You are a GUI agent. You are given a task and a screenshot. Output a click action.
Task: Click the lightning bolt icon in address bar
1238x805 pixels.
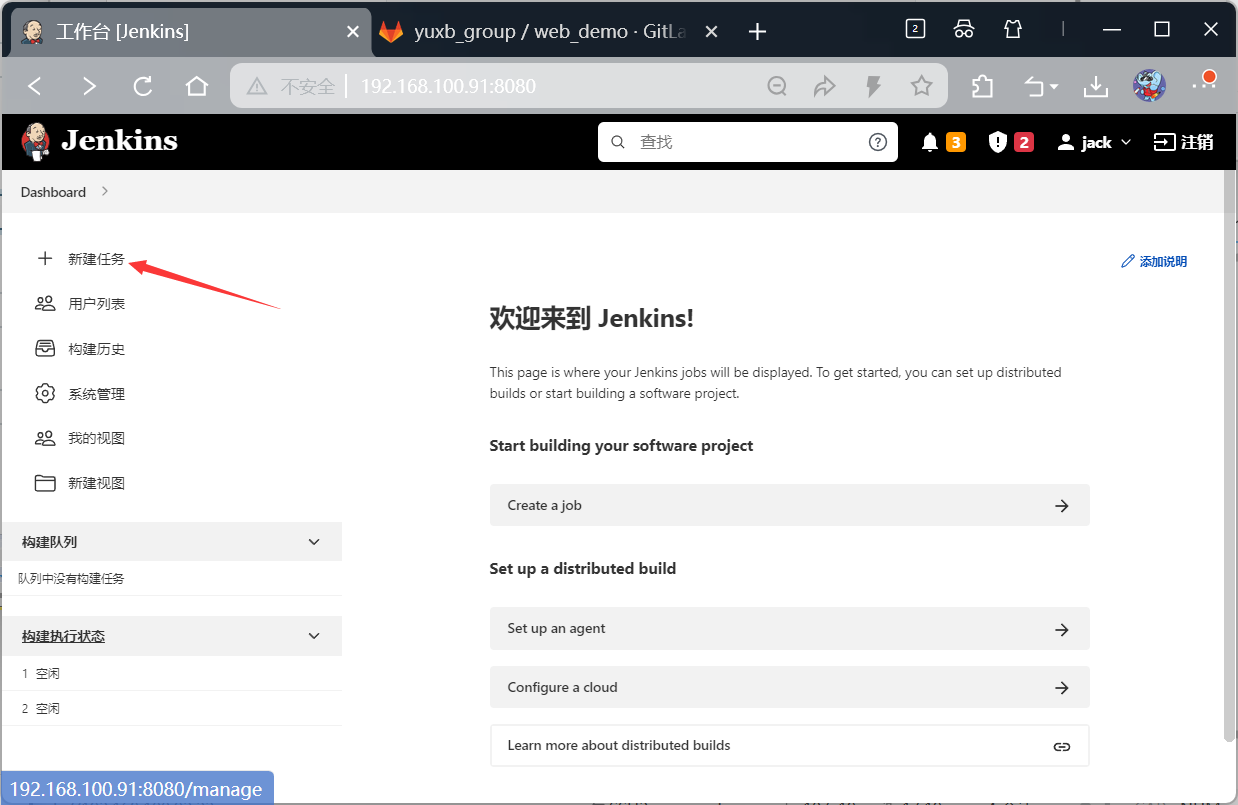tap(873, 87)
